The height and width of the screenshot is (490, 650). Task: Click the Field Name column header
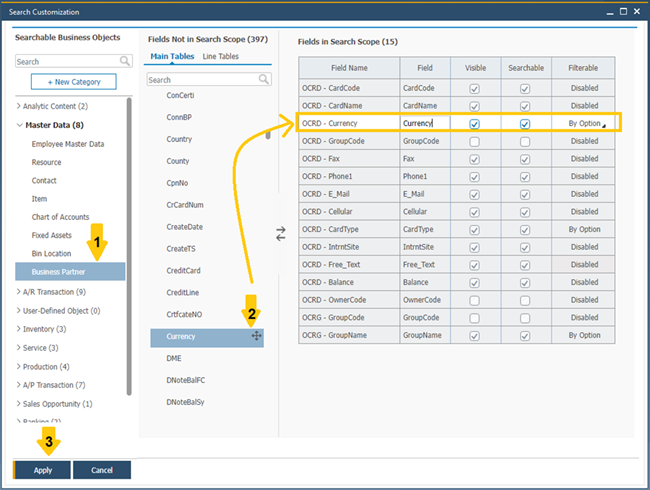349,68
